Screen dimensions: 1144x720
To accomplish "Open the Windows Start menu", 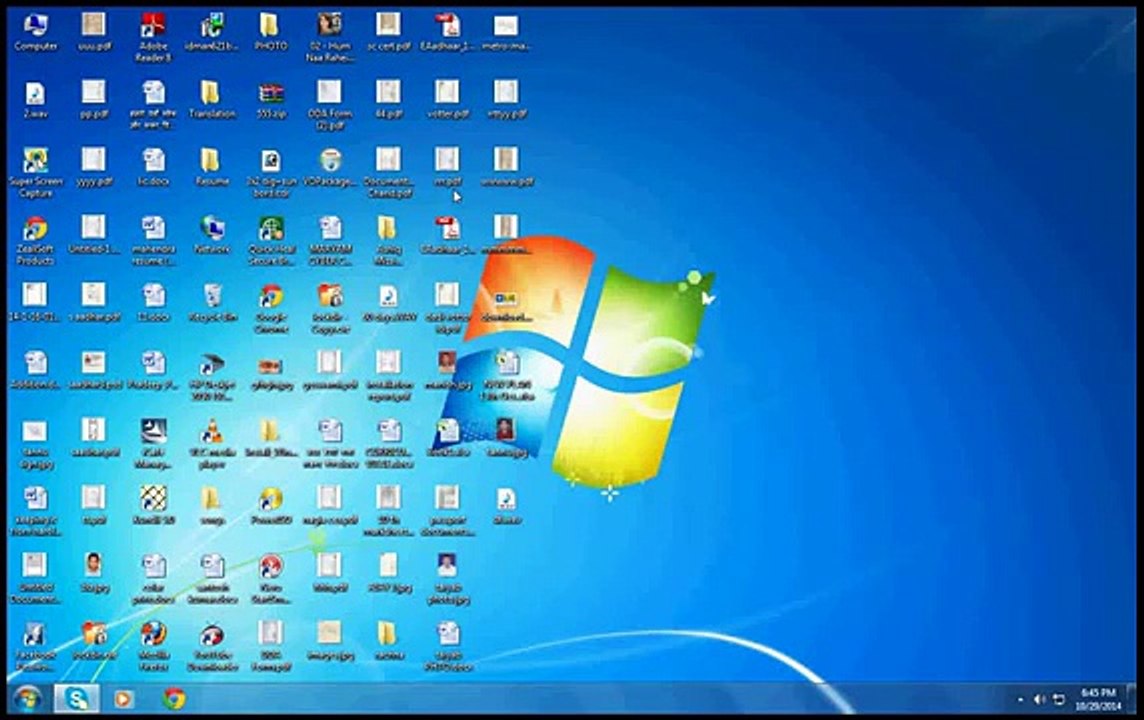I will tap(26, 699).
